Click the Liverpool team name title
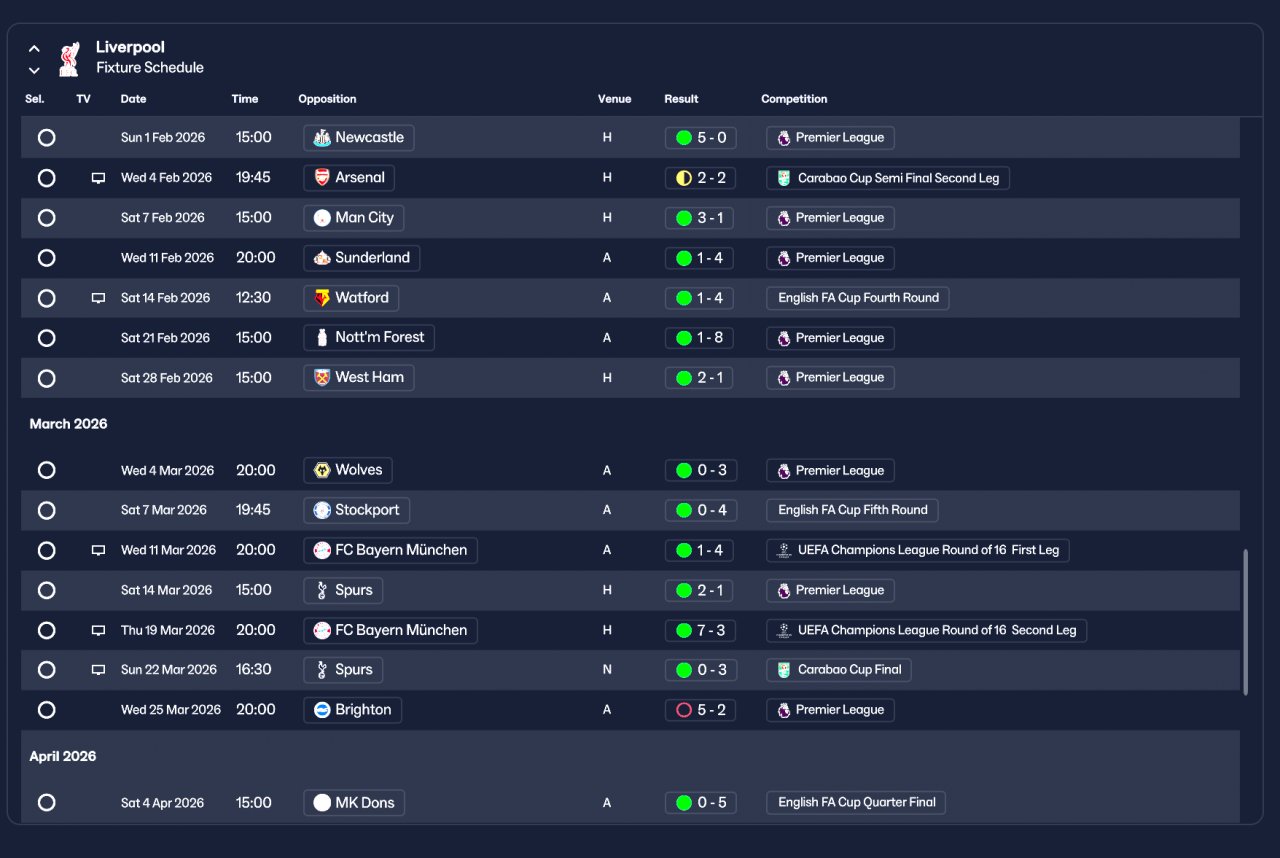Viewport: 1280px width, 858px height. coord(130,47)
